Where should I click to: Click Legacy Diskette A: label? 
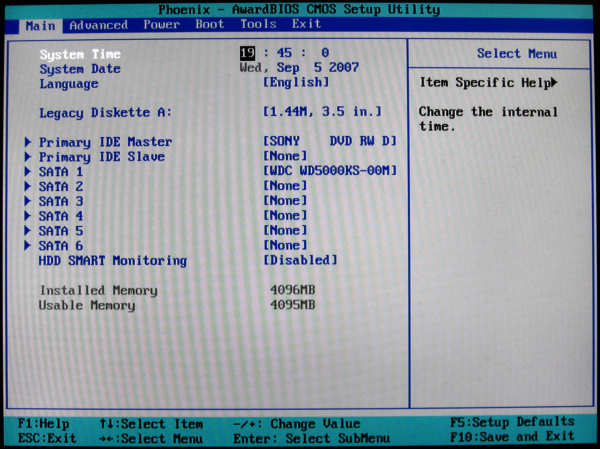106,113
